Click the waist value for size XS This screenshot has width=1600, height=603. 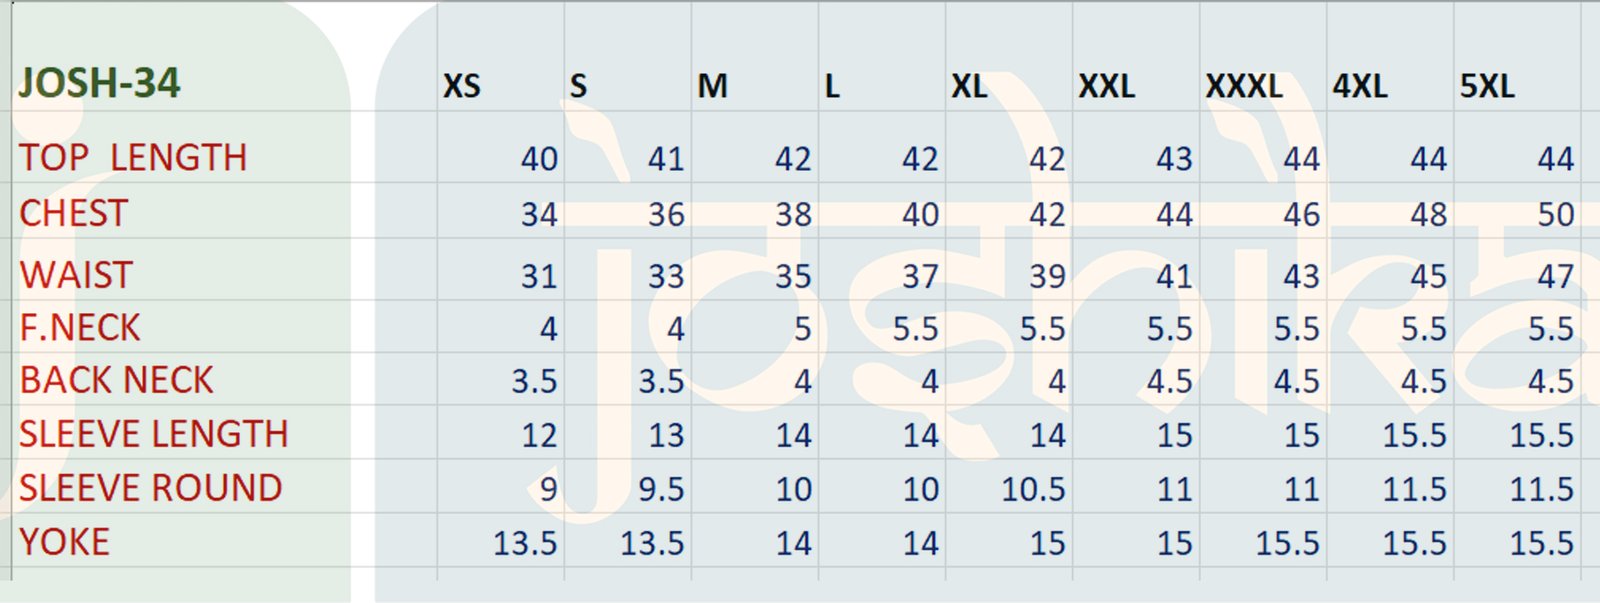click(x=539, y=276)
